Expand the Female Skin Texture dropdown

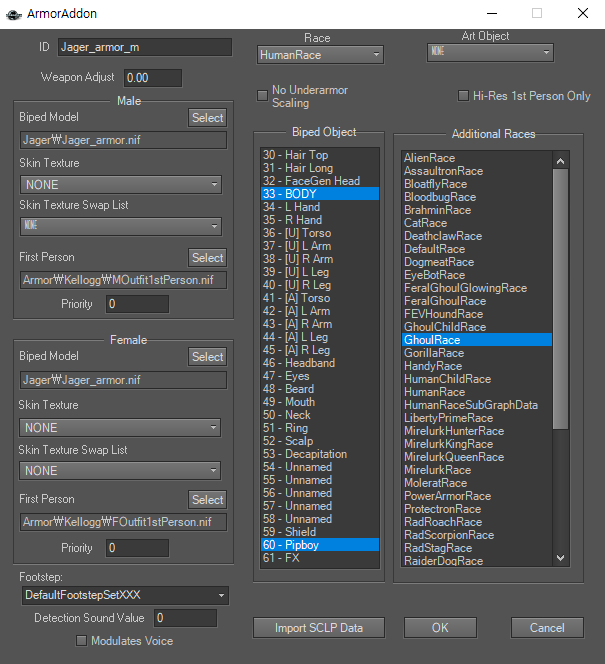pyautogui.click(x=120, y=428)
